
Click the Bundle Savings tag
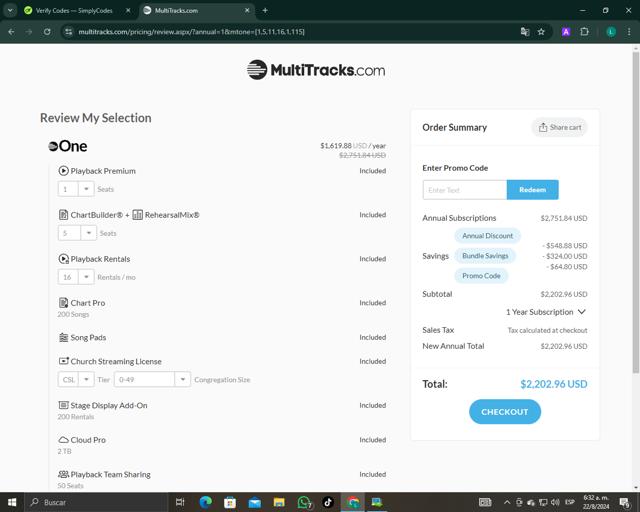pyautogui.click(x=485, y=256)
